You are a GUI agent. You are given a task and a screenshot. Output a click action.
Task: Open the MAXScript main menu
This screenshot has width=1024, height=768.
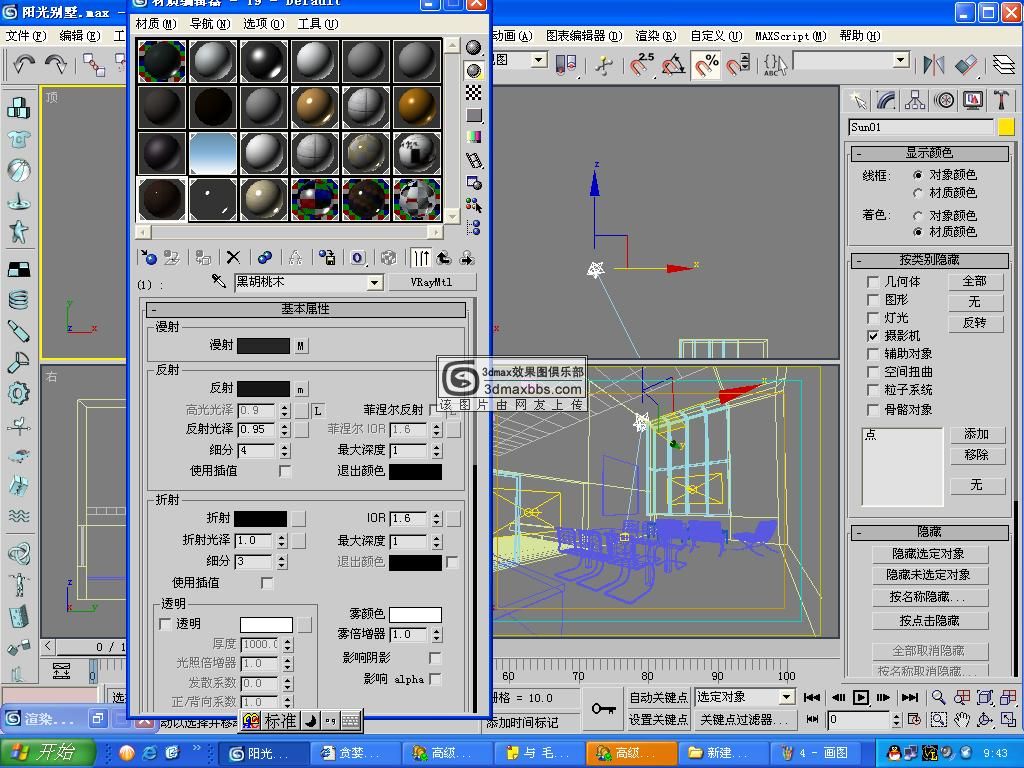(790, 36)
